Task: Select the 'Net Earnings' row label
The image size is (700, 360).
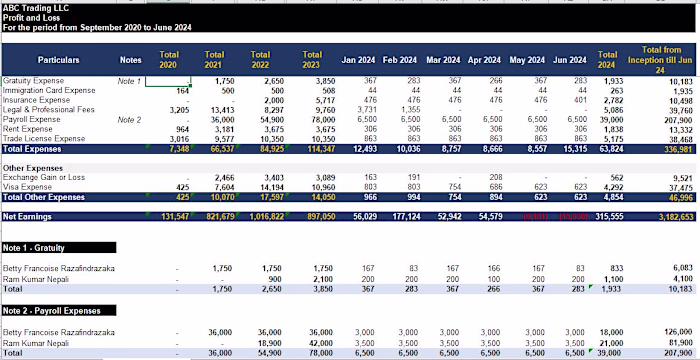Action: tap(27, 217)
